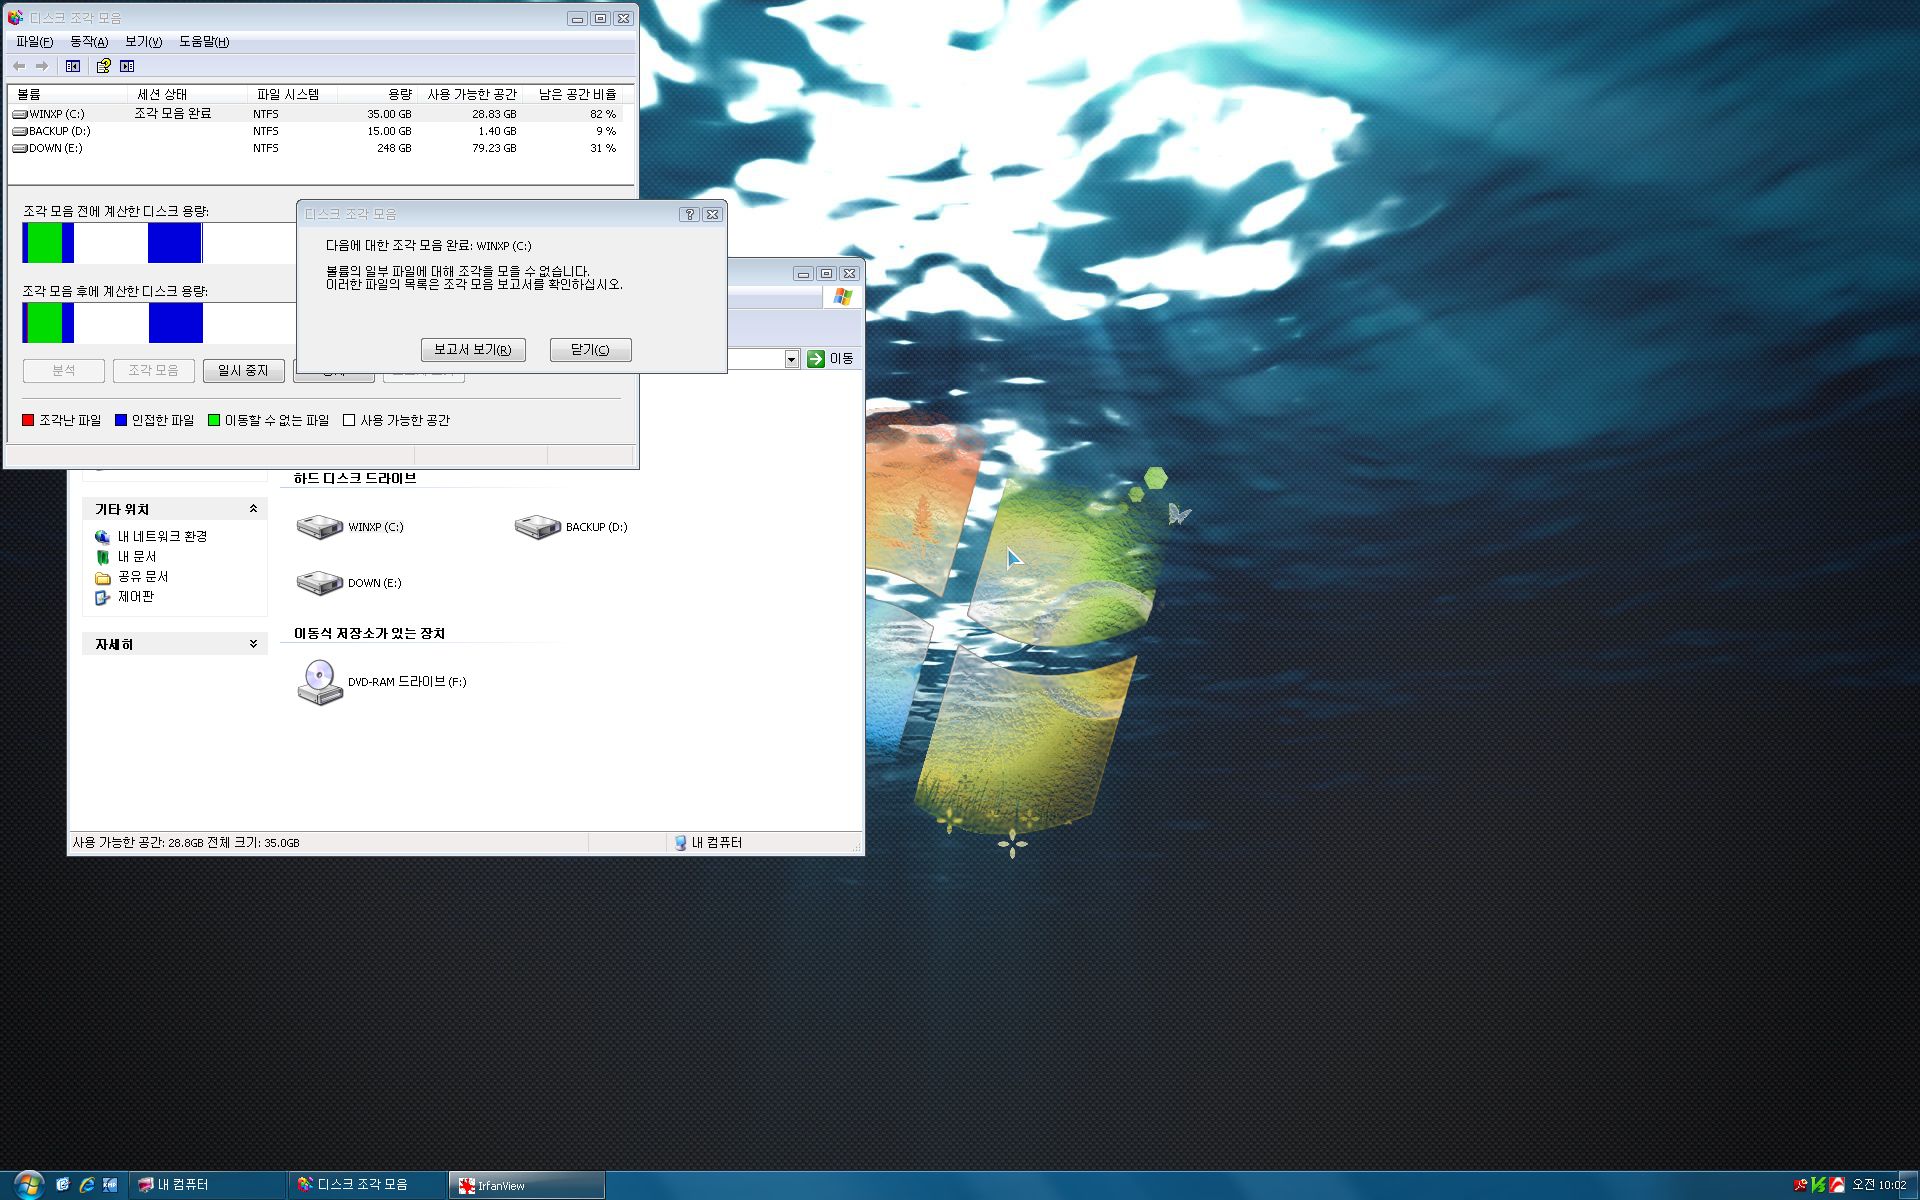Open Shared Documents (공유 문서) in the sidebar
Image resolution: width=1920 pixels, height=1200 pixels.
click(x=131, y=577)
